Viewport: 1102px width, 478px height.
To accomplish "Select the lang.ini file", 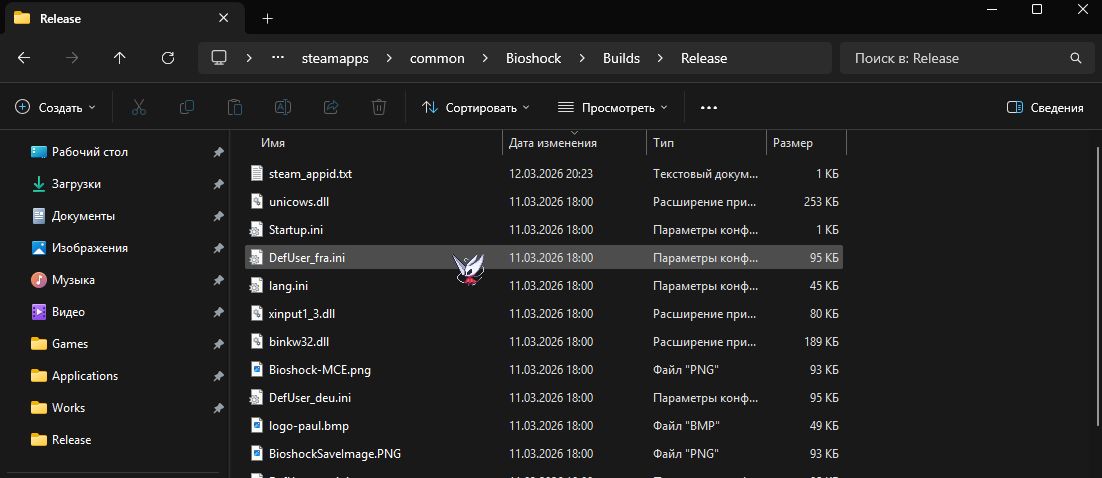I will click(x=544, y=285).
